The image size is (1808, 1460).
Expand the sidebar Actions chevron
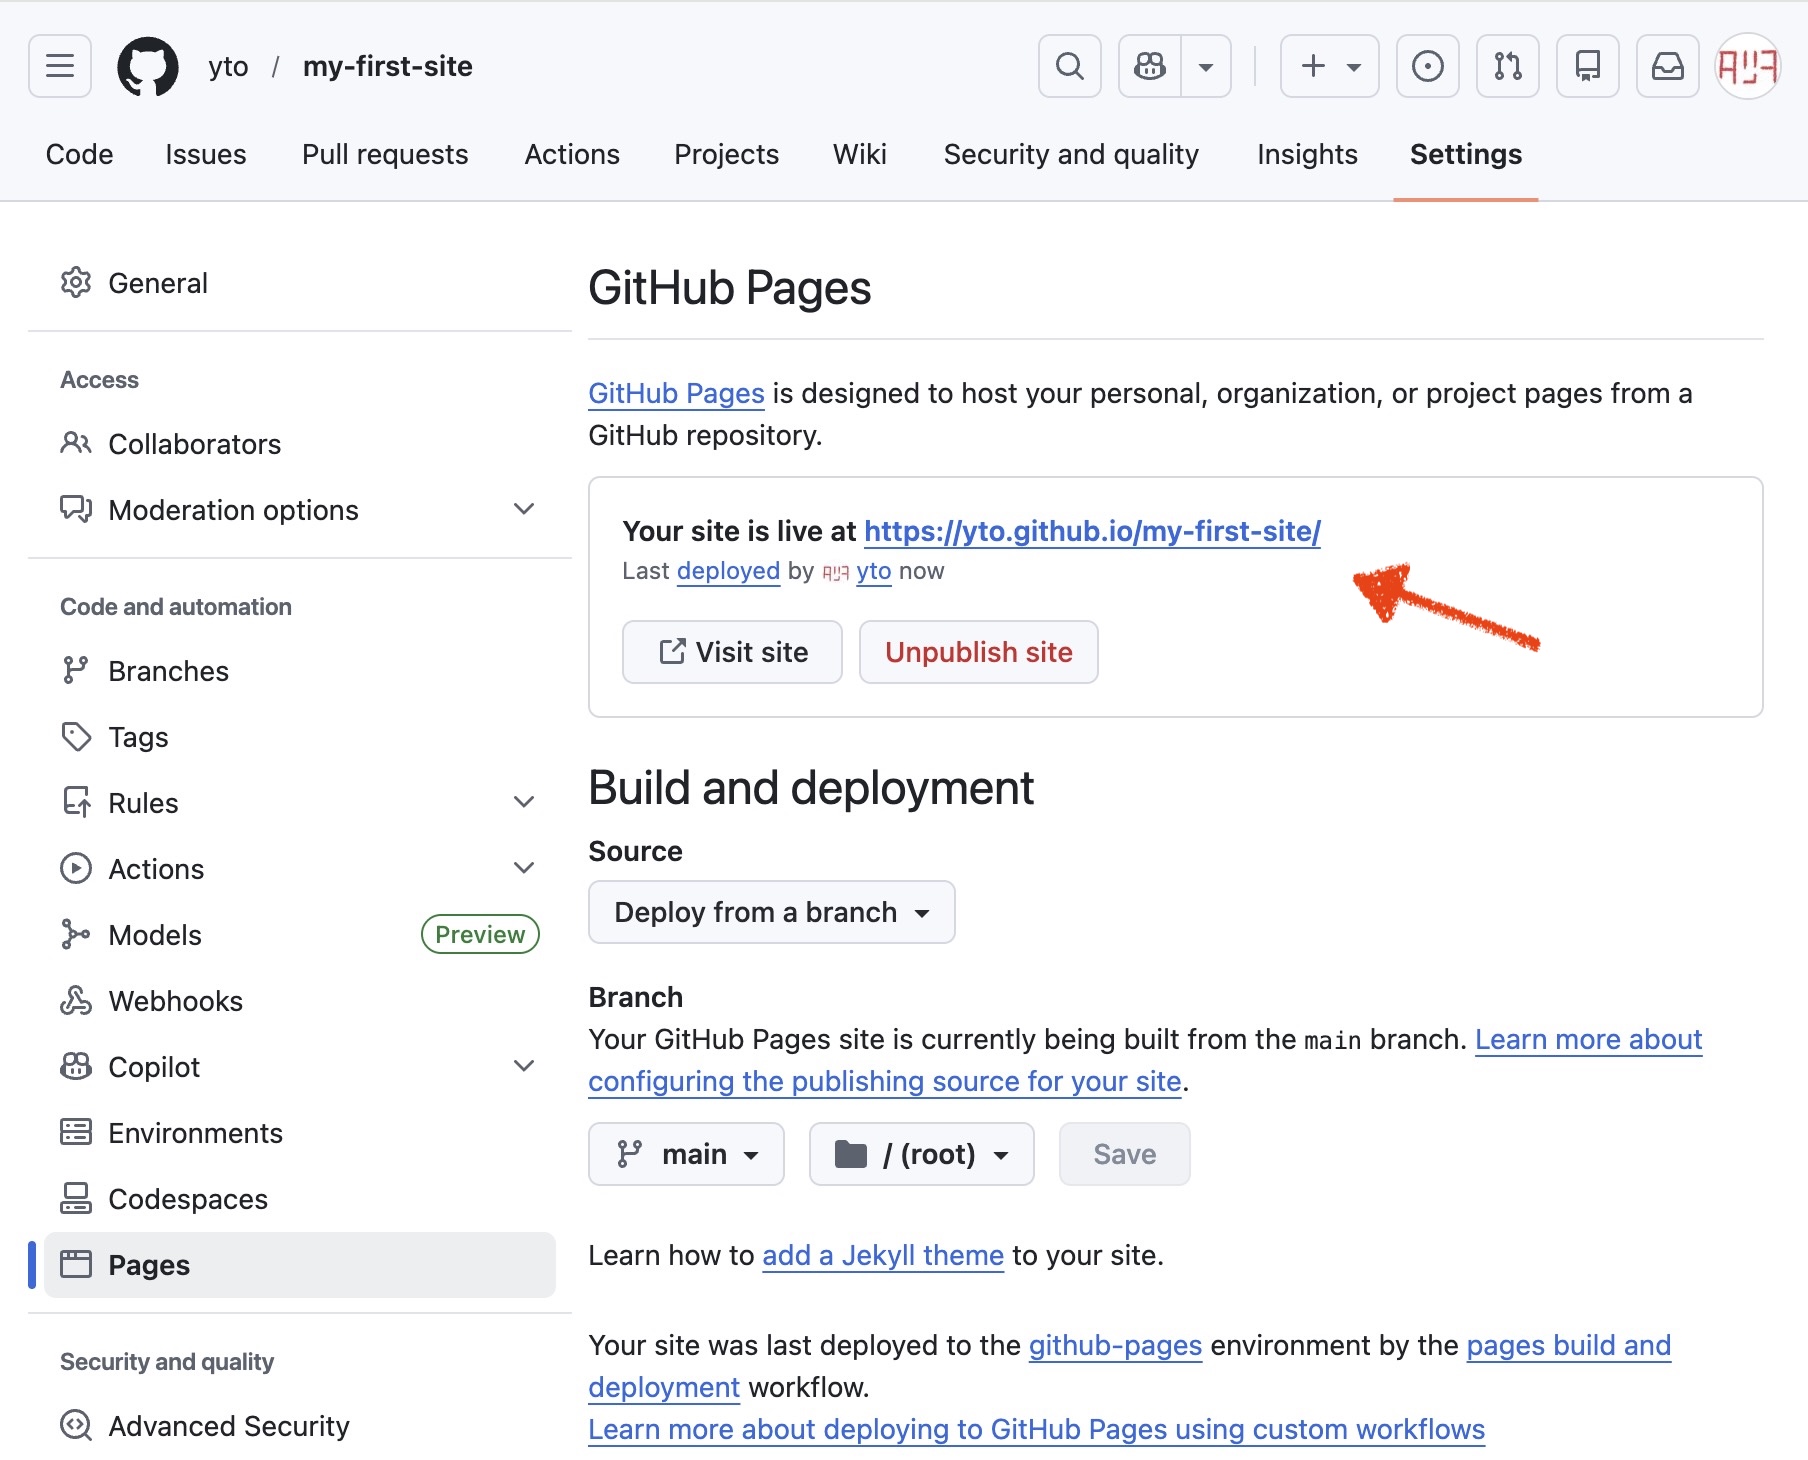coord(524,868)
